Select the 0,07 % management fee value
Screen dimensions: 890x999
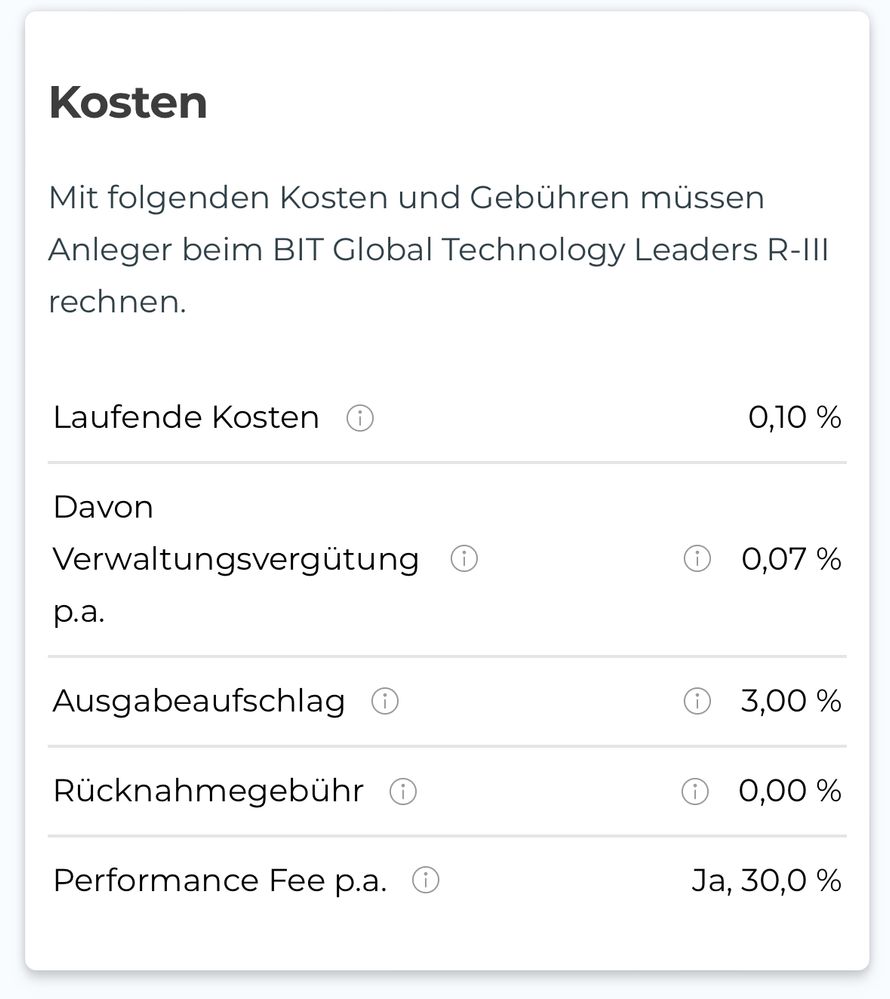[791, 559]
